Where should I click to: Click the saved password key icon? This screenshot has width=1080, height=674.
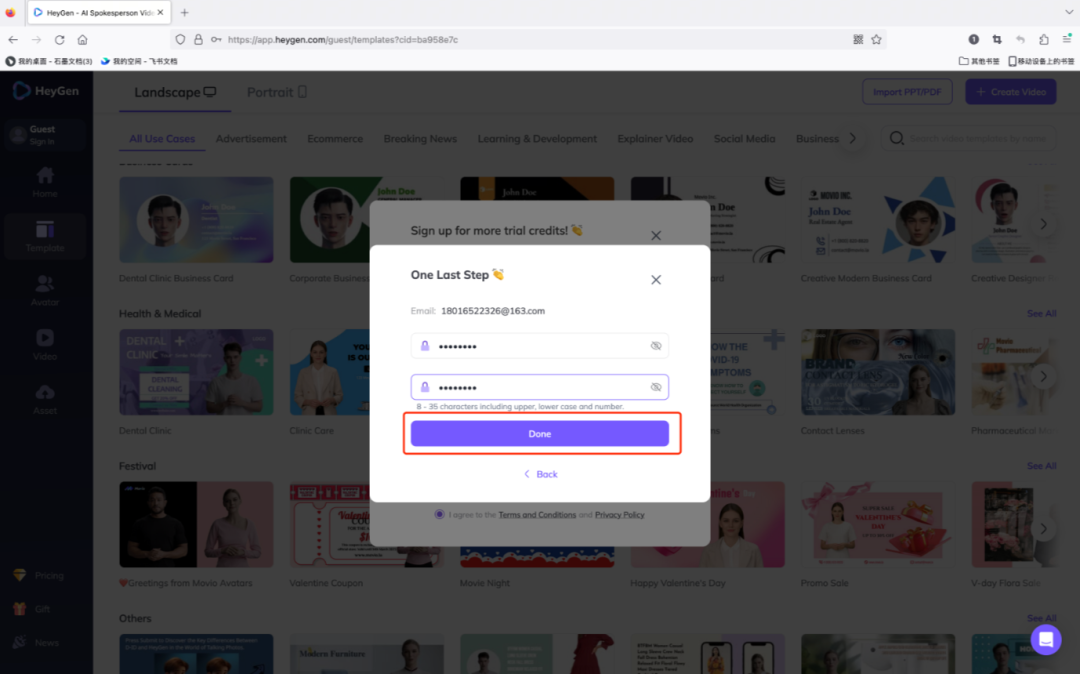pos(216,39)
